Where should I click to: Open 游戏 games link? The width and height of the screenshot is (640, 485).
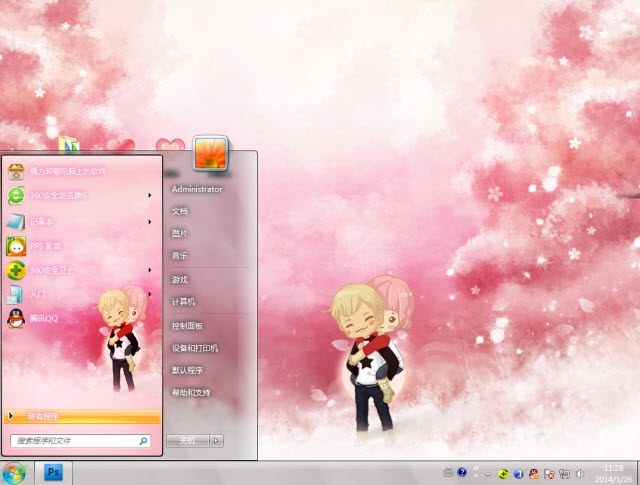[180, 280]
